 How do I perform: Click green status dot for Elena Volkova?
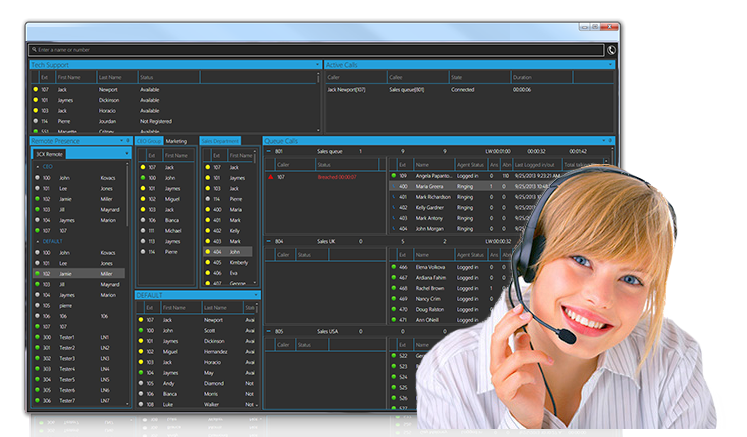(x=393, y=268)
